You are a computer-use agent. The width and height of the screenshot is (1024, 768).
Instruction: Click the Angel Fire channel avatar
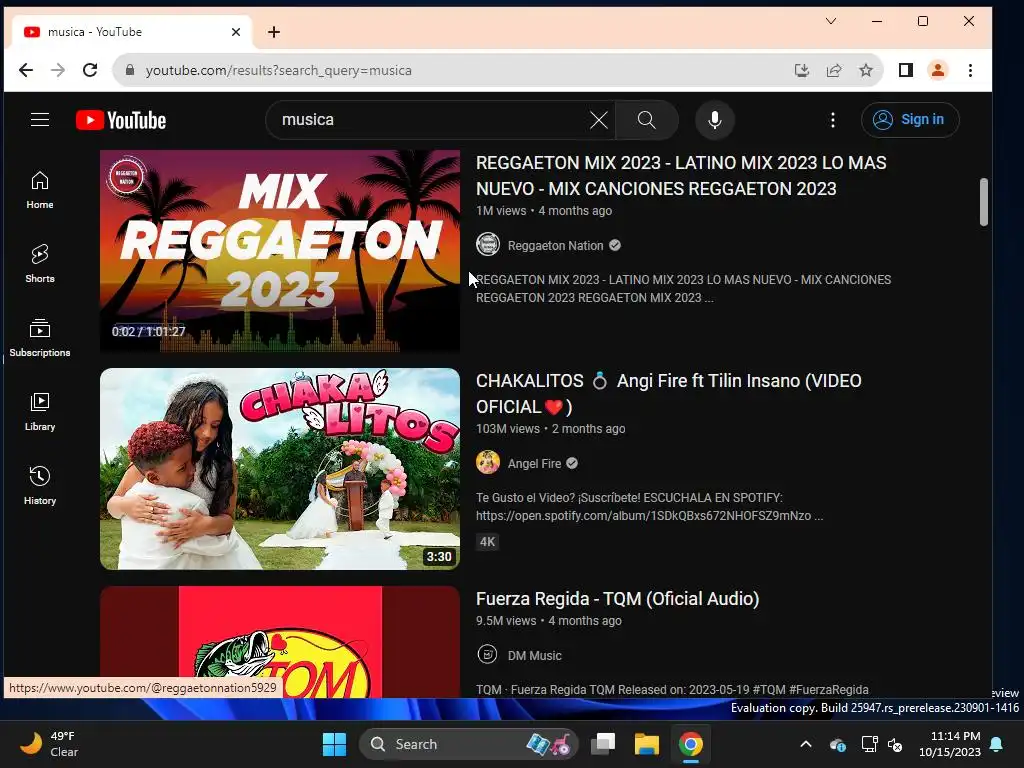click(488, 462)
